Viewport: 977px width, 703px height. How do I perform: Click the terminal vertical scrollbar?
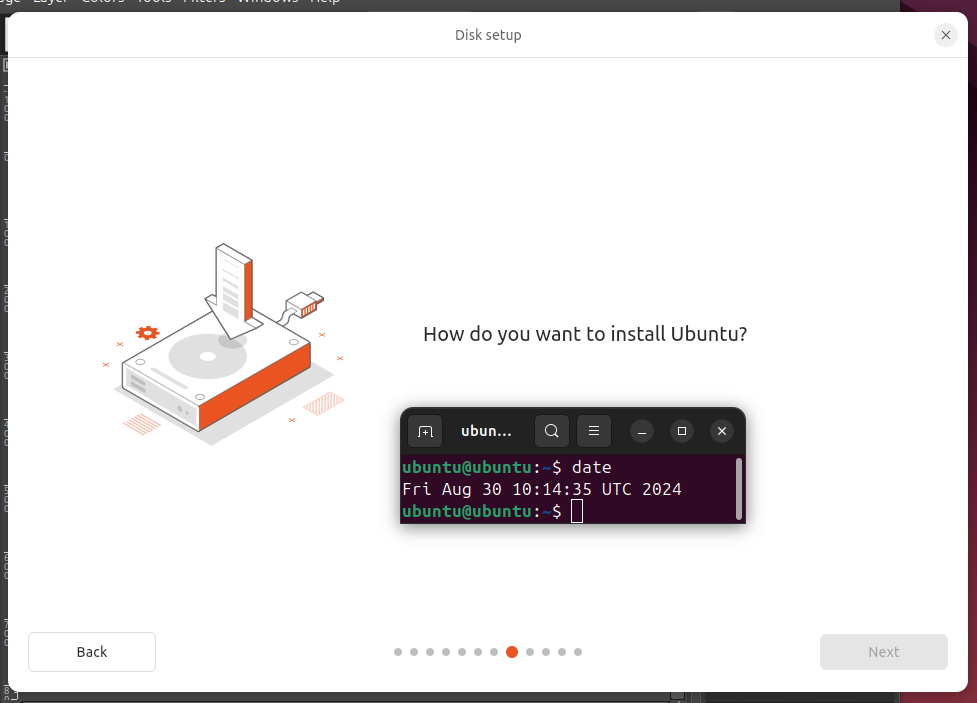(739, 489)
